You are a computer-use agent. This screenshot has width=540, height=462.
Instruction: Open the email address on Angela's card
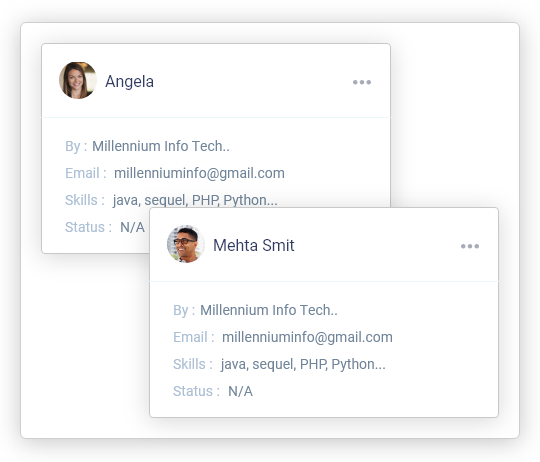coord(199,173)
